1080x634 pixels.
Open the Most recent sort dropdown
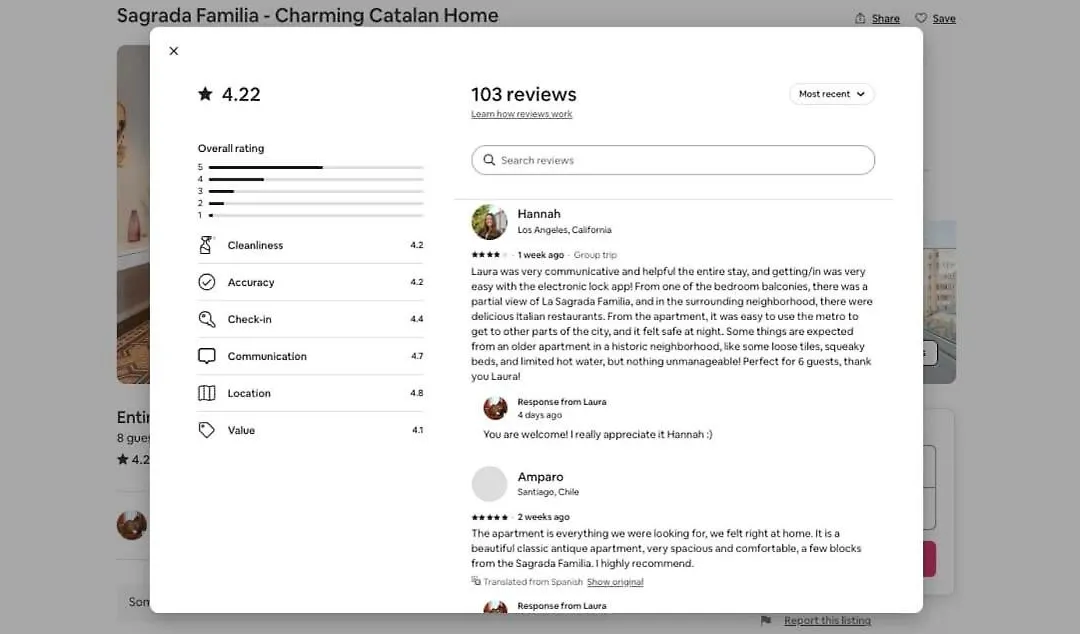[831, 94]
